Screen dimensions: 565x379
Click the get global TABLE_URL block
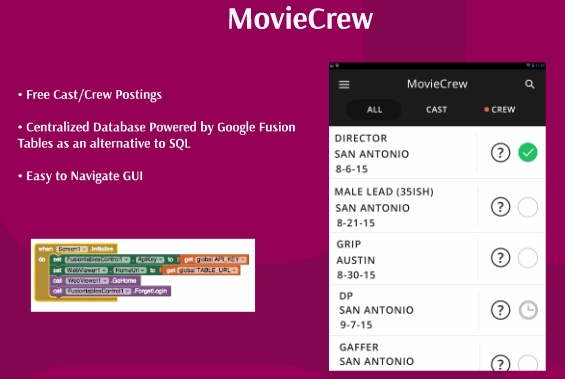coord(201,270)
